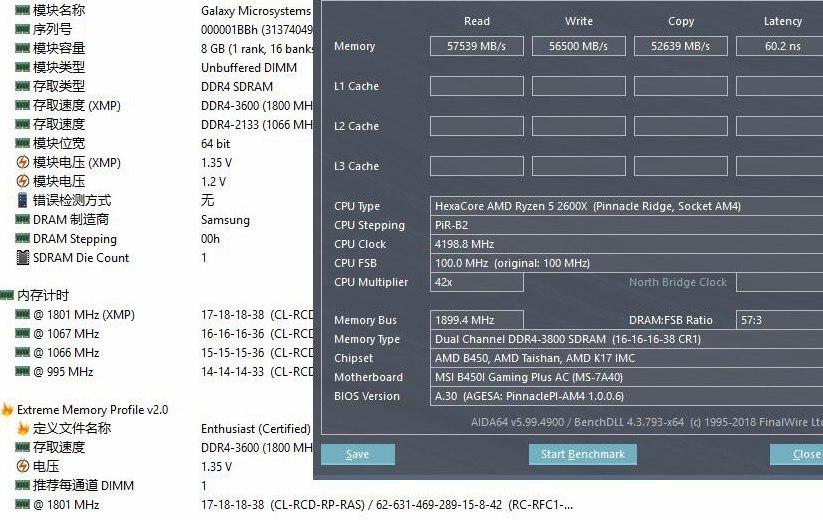
Task: Click the Latency column header
Action: [783, 22]
